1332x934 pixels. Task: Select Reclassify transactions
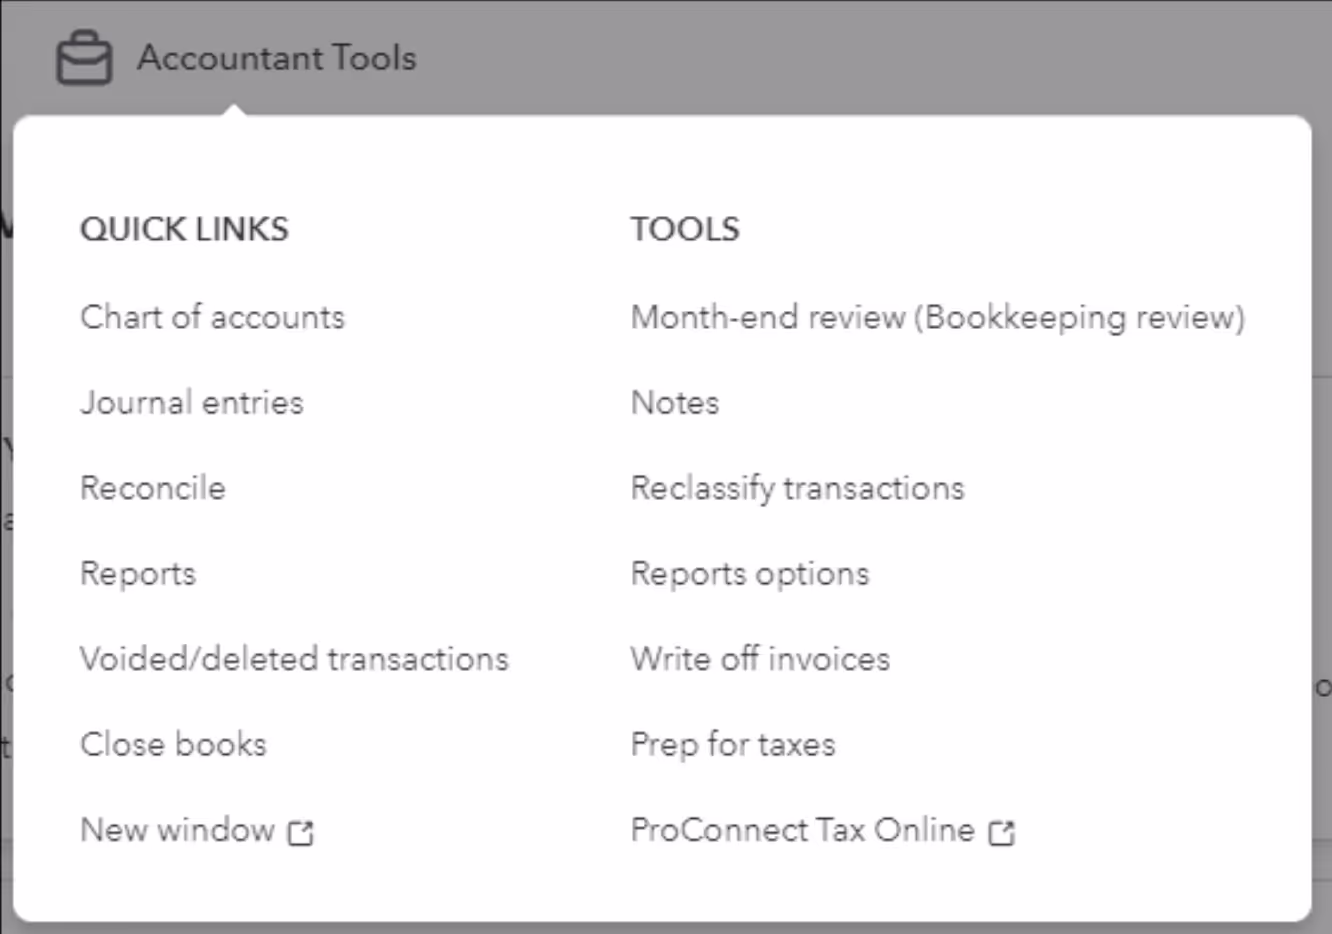click(x=797, y=488)
